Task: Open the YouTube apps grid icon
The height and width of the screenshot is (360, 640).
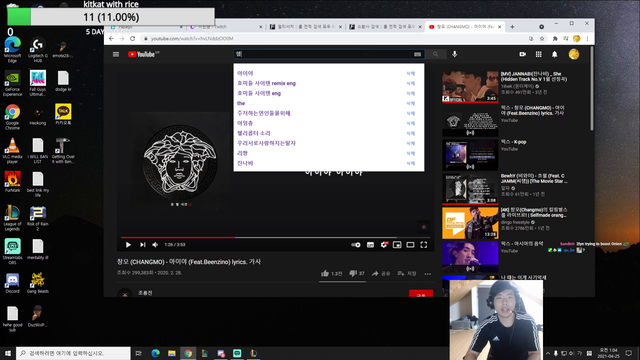Action: (x=539, y=54)
